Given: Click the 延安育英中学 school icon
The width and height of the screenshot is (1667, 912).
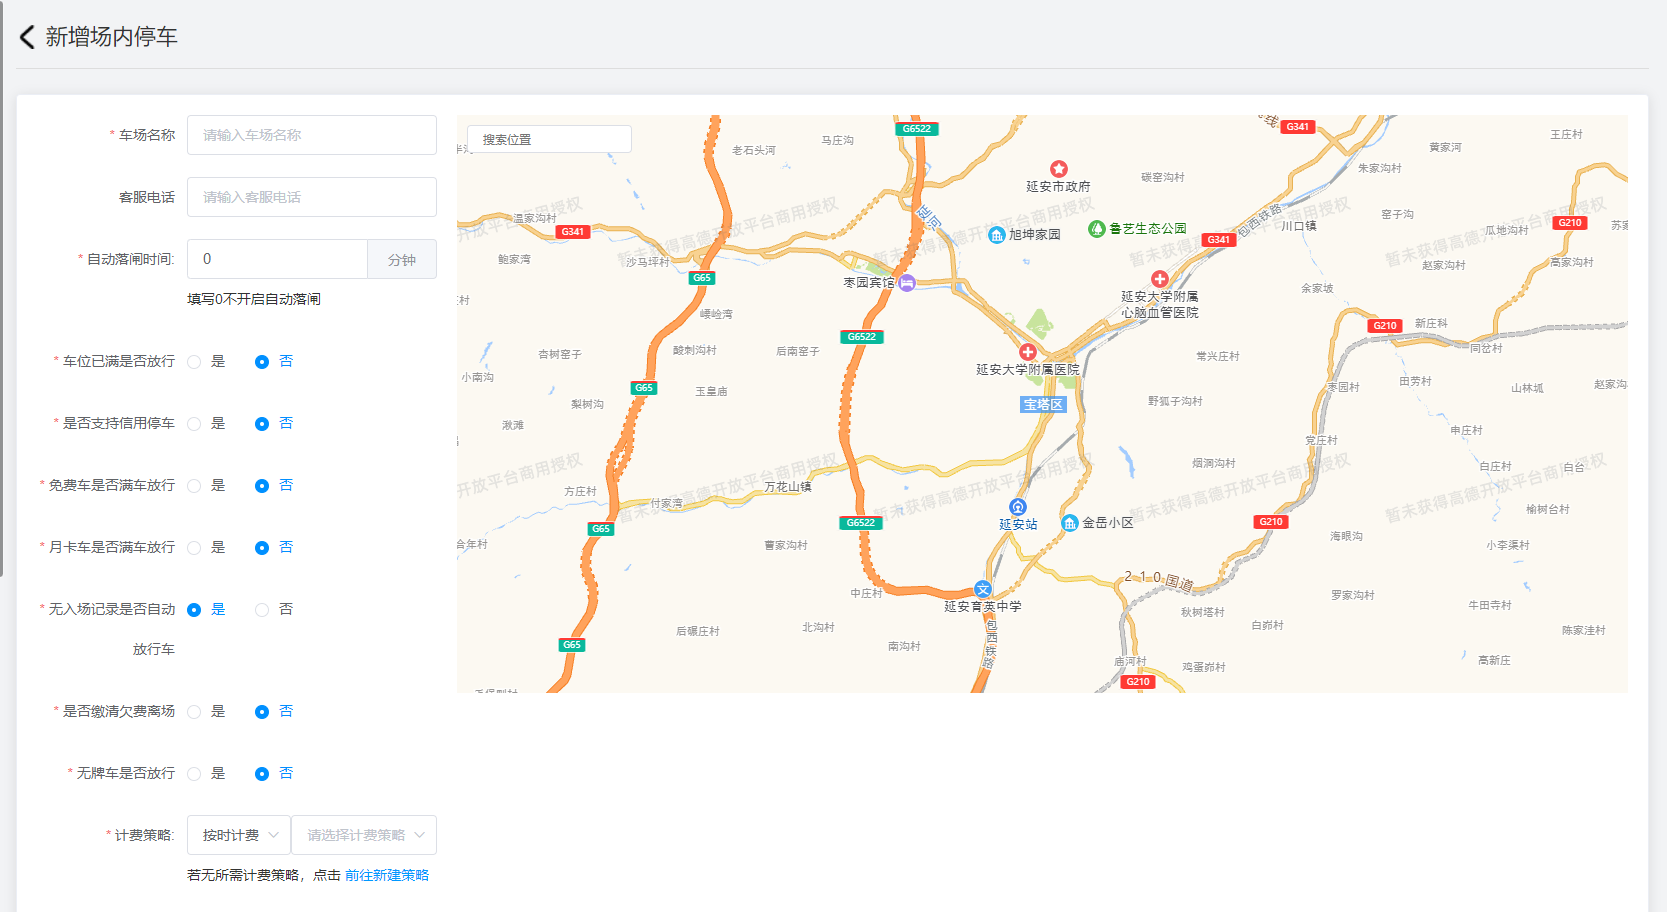Looking at the screenshot, I should tap(983, 590).
